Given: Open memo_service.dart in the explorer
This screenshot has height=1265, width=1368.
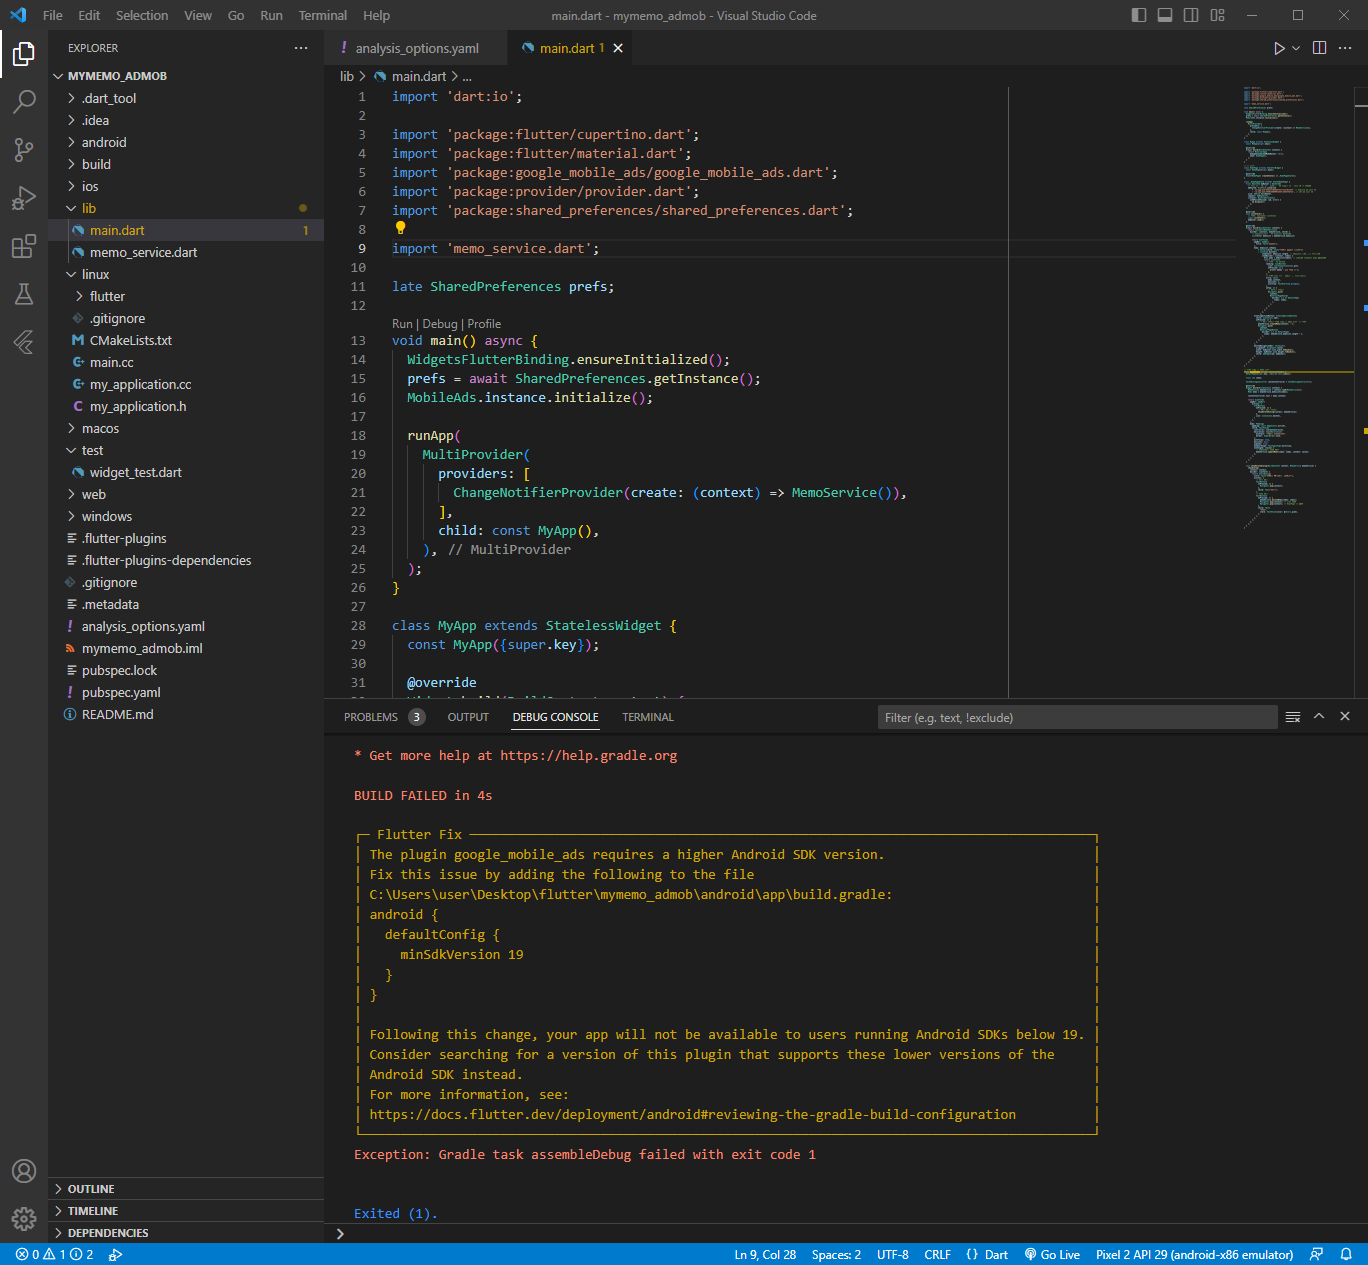Looking at the screenshot, I should (186, 252).
